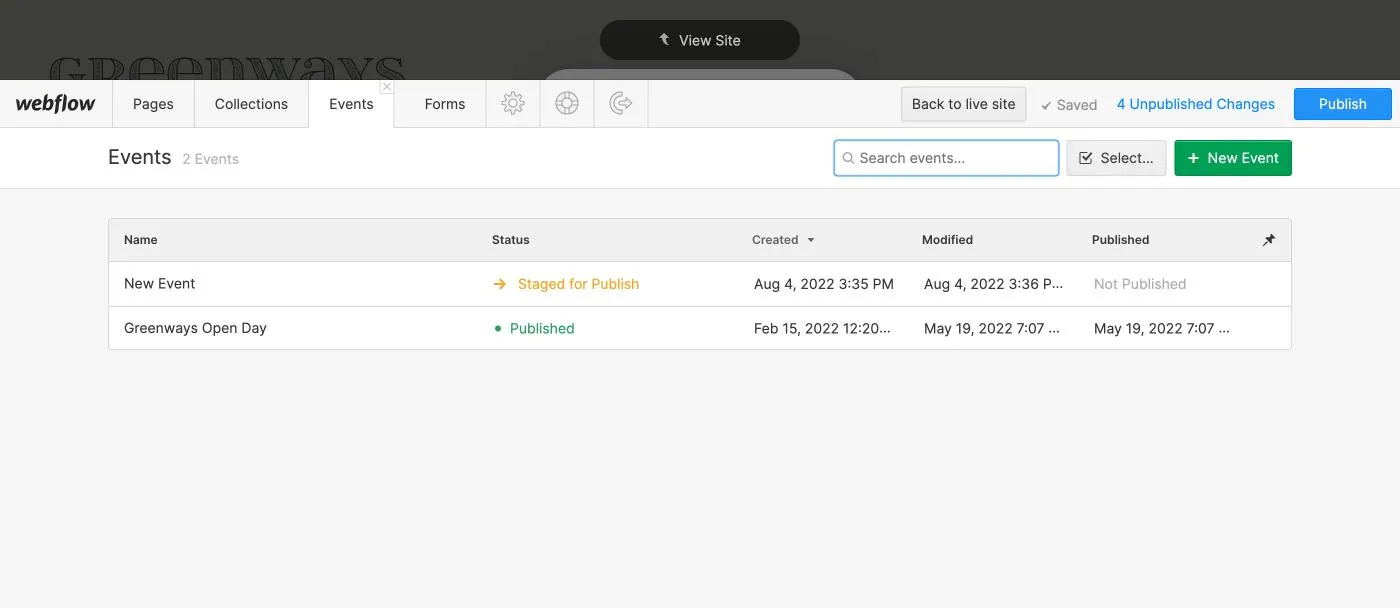Open the help lifebuoy icon
Image resolution: width=1400 pixels, height=608 pixels.
567,103
